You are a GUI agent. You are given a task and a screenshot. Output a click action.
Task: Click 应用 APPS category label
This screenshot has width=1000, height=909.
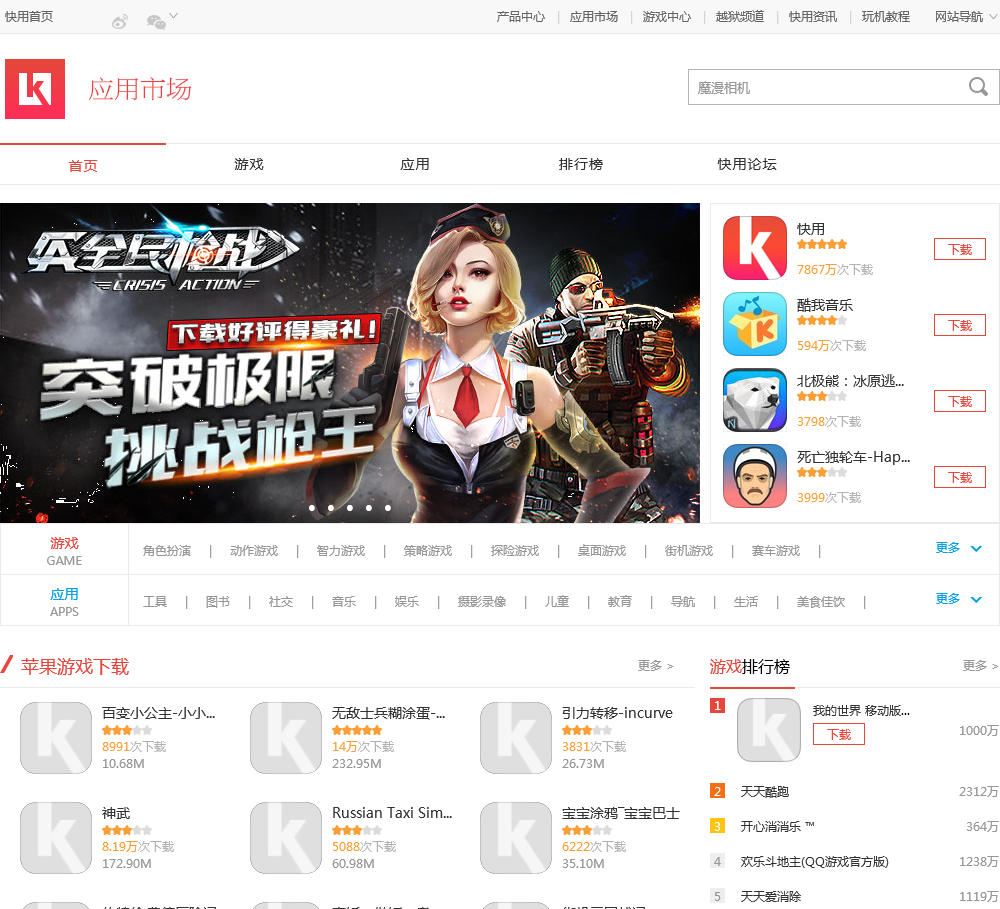[x=64, y=602]
